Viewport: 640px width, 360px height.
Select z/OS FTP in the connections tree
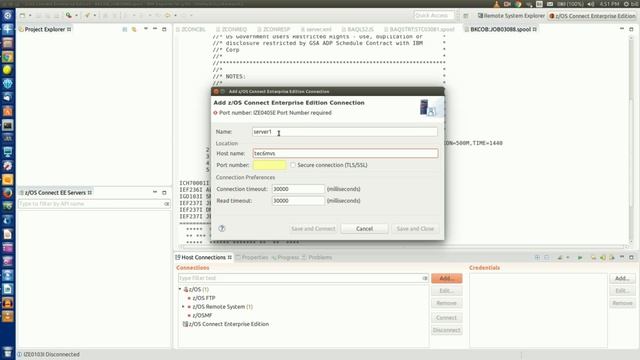[204, 298]
